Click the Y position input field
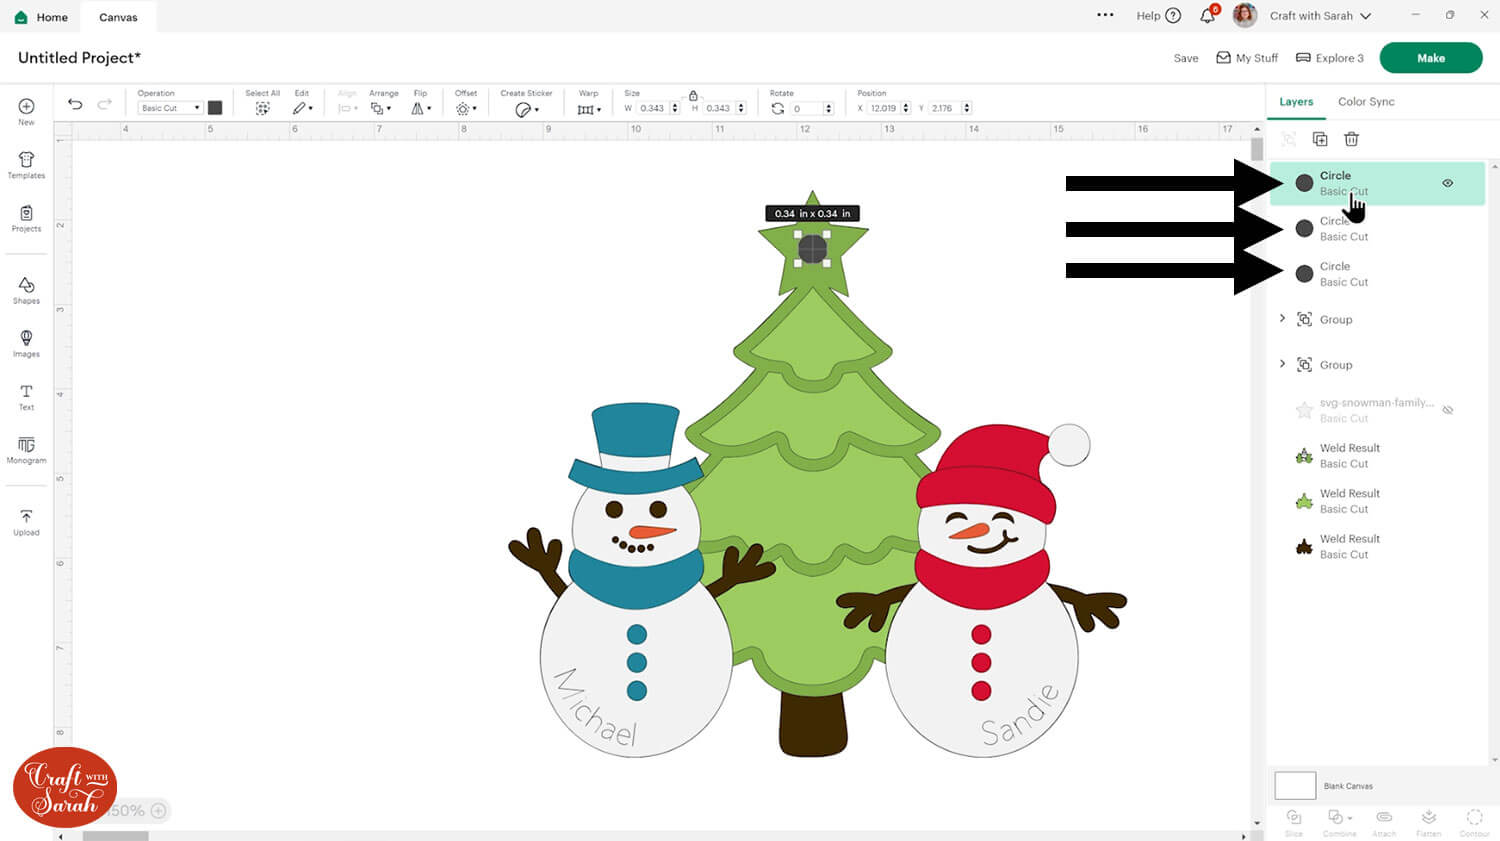The image size is (1500, 841). pos(944,108)
